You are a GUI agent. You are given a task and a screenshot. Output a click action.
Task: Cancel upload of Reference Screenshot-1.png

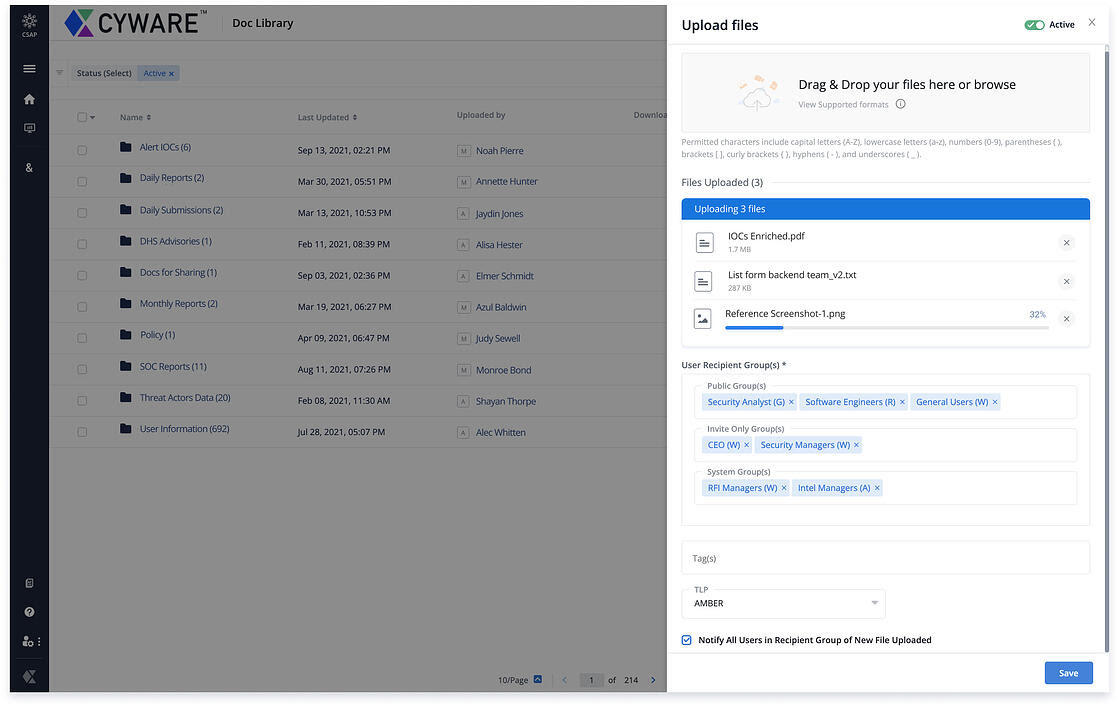tap(1066, 319)
